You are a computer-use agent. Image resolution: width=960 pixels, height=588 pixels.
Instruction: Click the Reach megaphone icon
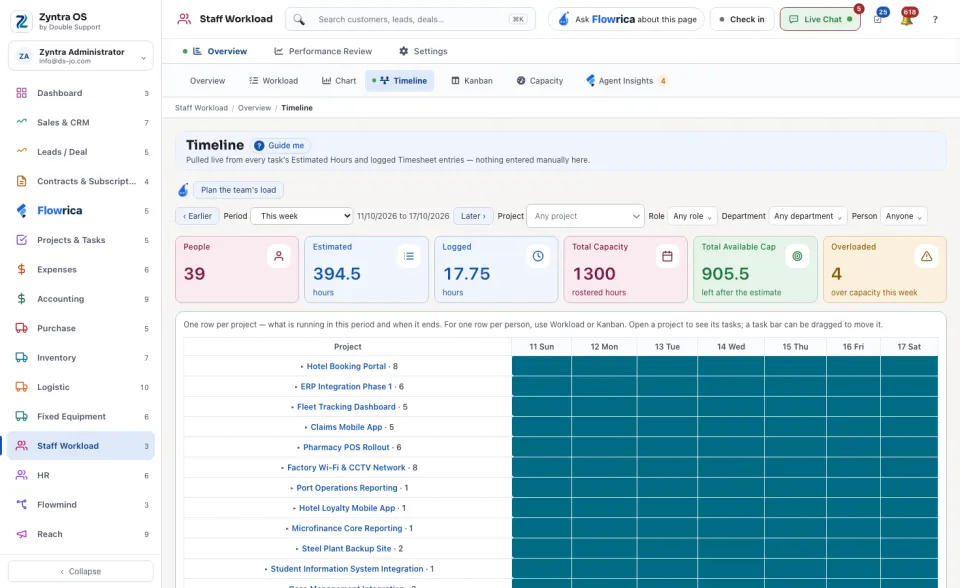tap(21, 533)
